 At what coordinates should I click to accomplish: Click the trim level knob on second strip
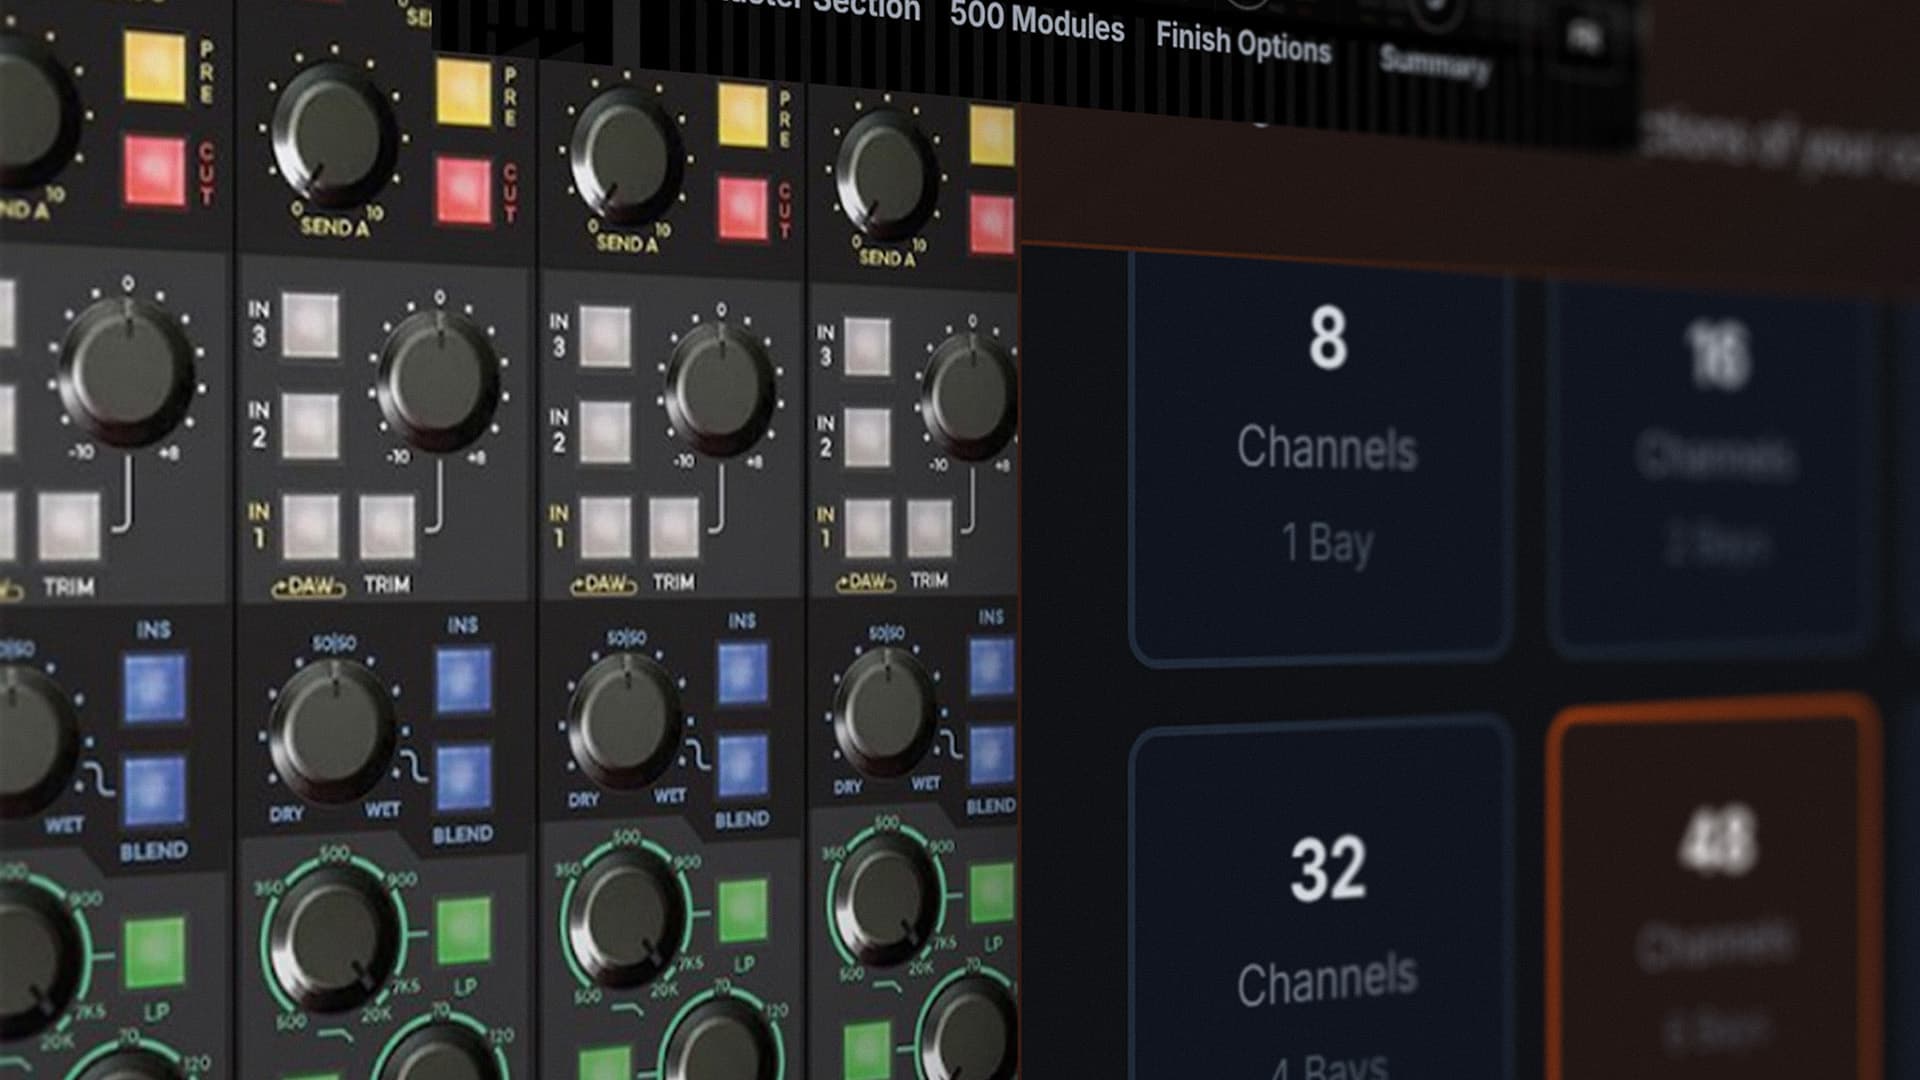pyautogui.click(x=439, y=382)
